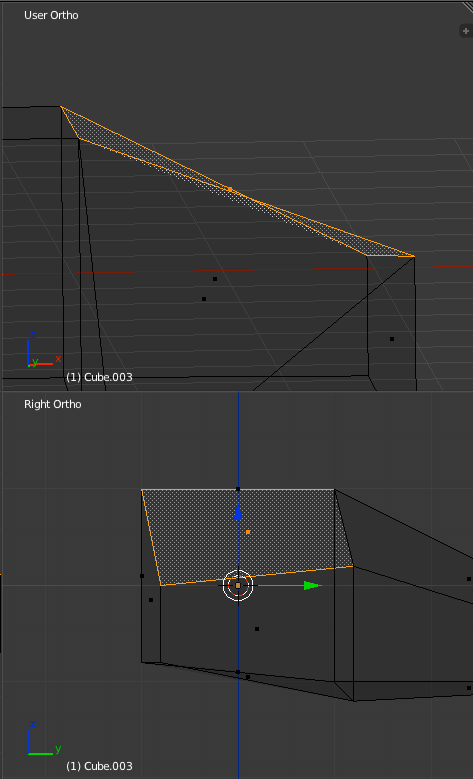Click the white manipulator center circle
This screenshot has width=473, height=779.
pyautogui.click(x=238, y=586)
